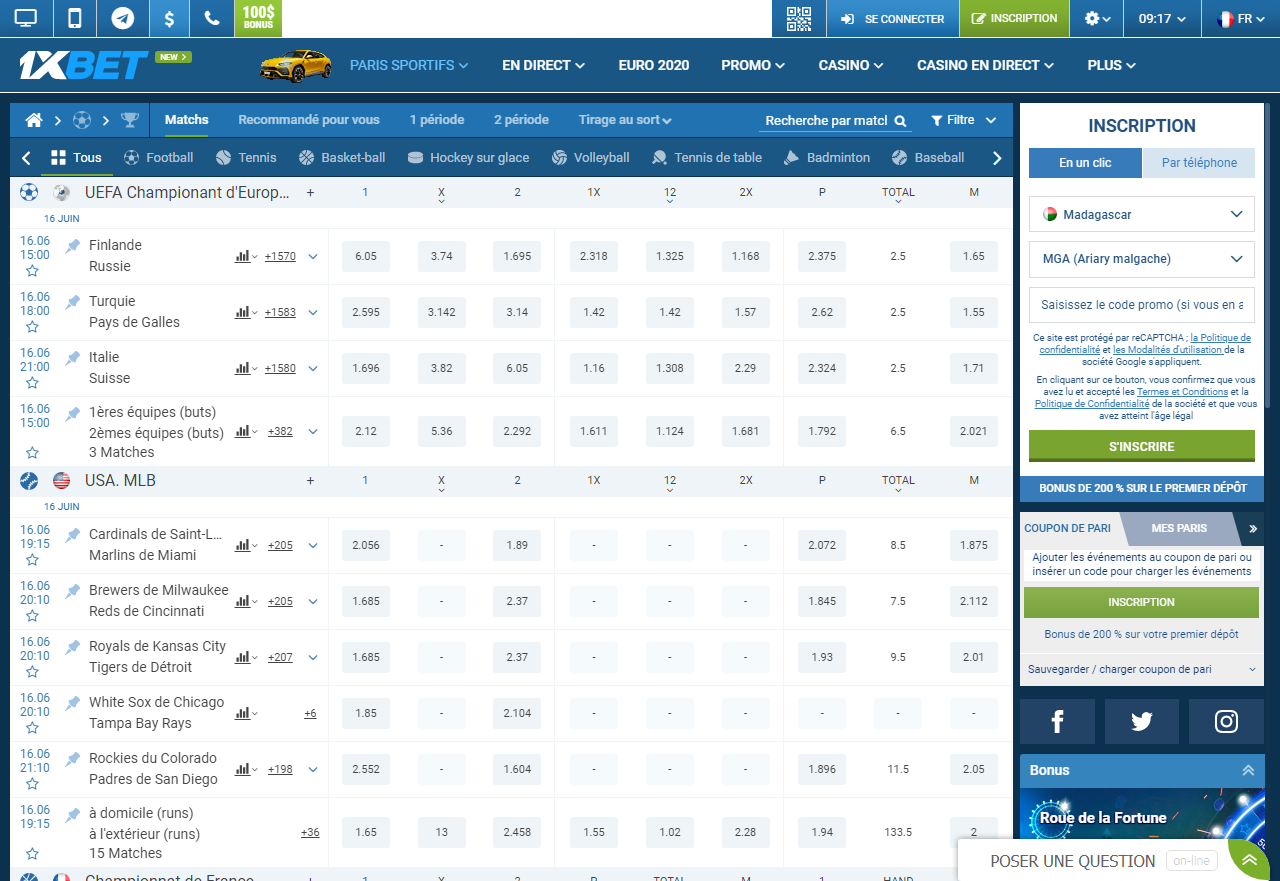Viewport: 1280px width, 881px height.
Task: Open the PARIS SPORTIFS menu
Action: click(409, 65)
